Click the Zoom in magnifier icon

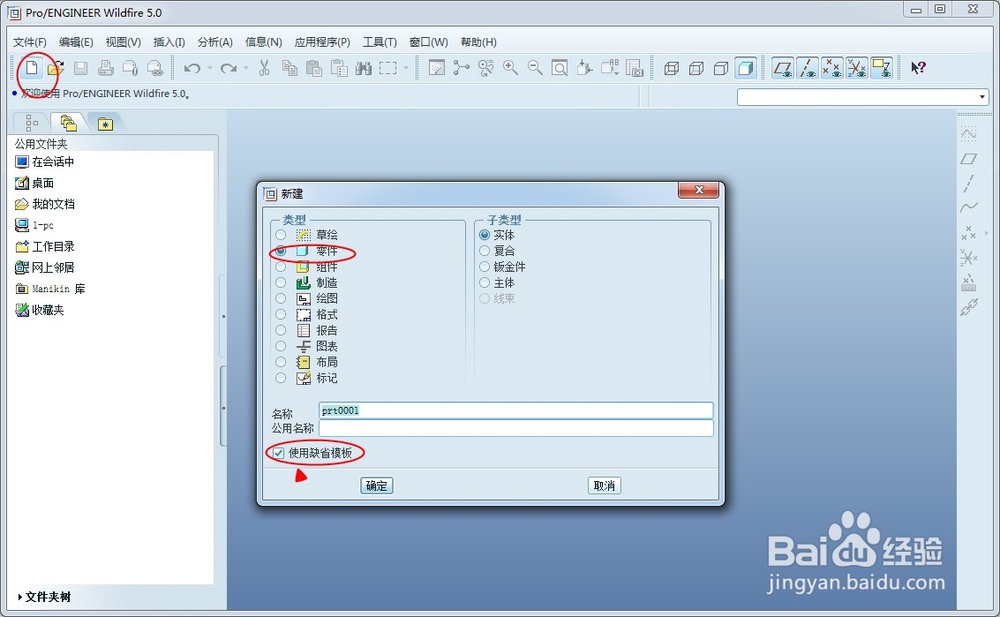click(510, 68)
